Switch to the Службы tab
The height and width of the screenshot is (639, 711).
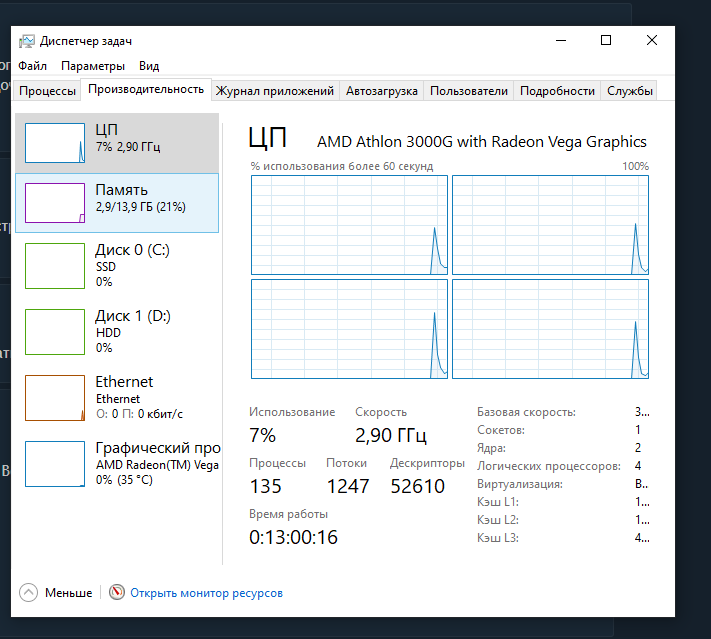point(630,91)
